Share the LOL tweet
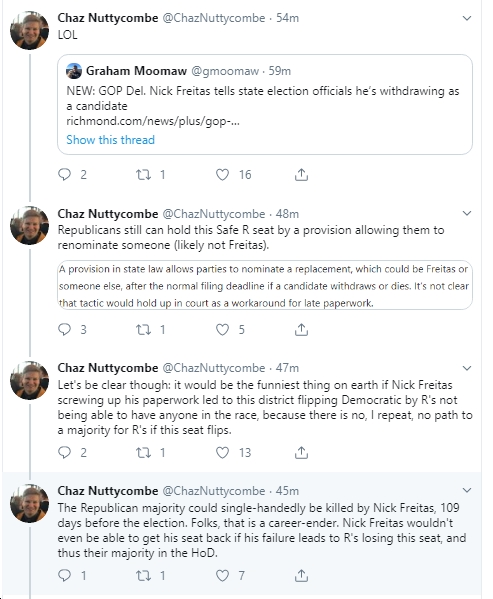 click(x=301, y=175)
